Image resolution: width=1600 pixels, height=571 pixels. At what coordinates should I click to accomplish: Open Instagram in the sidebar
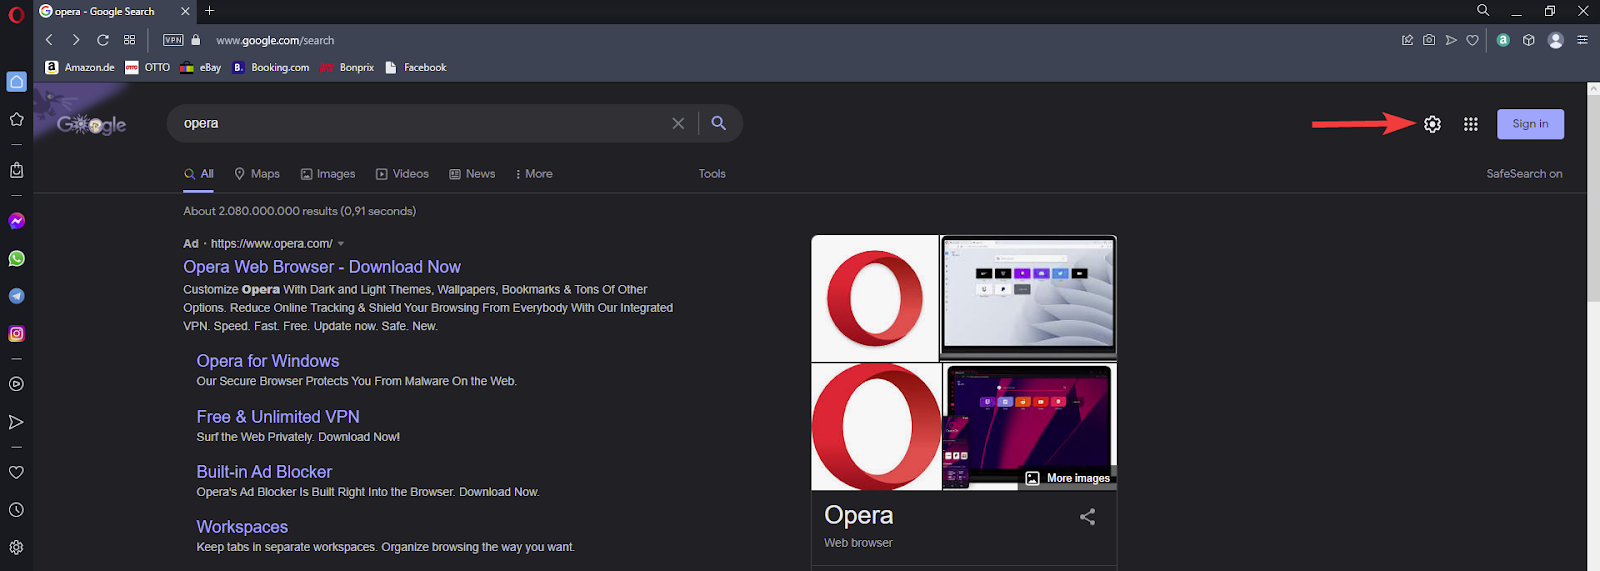[x=16, y=334]
